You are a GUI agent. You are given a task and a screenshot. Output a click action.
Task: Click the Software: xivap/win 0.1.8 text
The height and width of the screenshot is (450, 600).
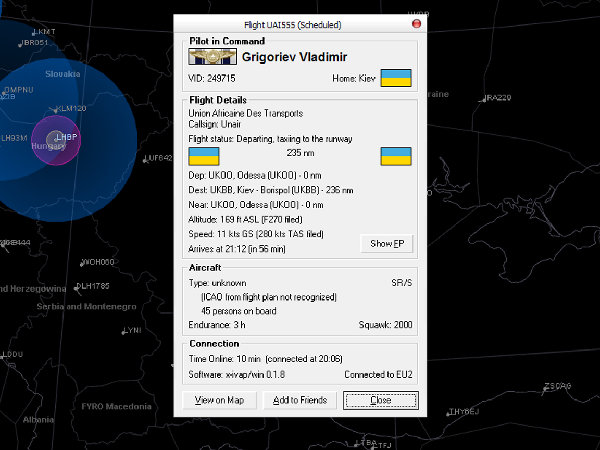(237, 374)
